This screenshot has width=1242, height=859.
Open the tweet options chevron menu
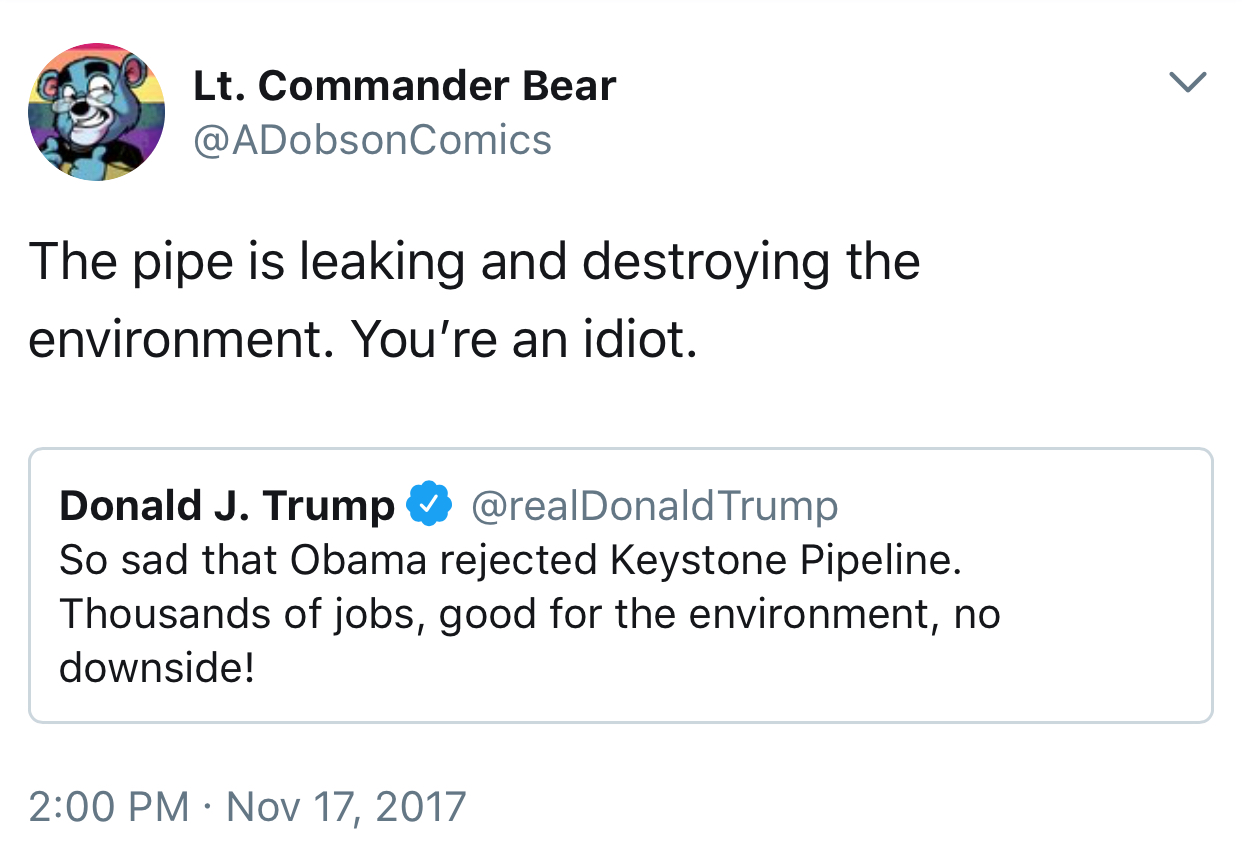click(1188, 82)
